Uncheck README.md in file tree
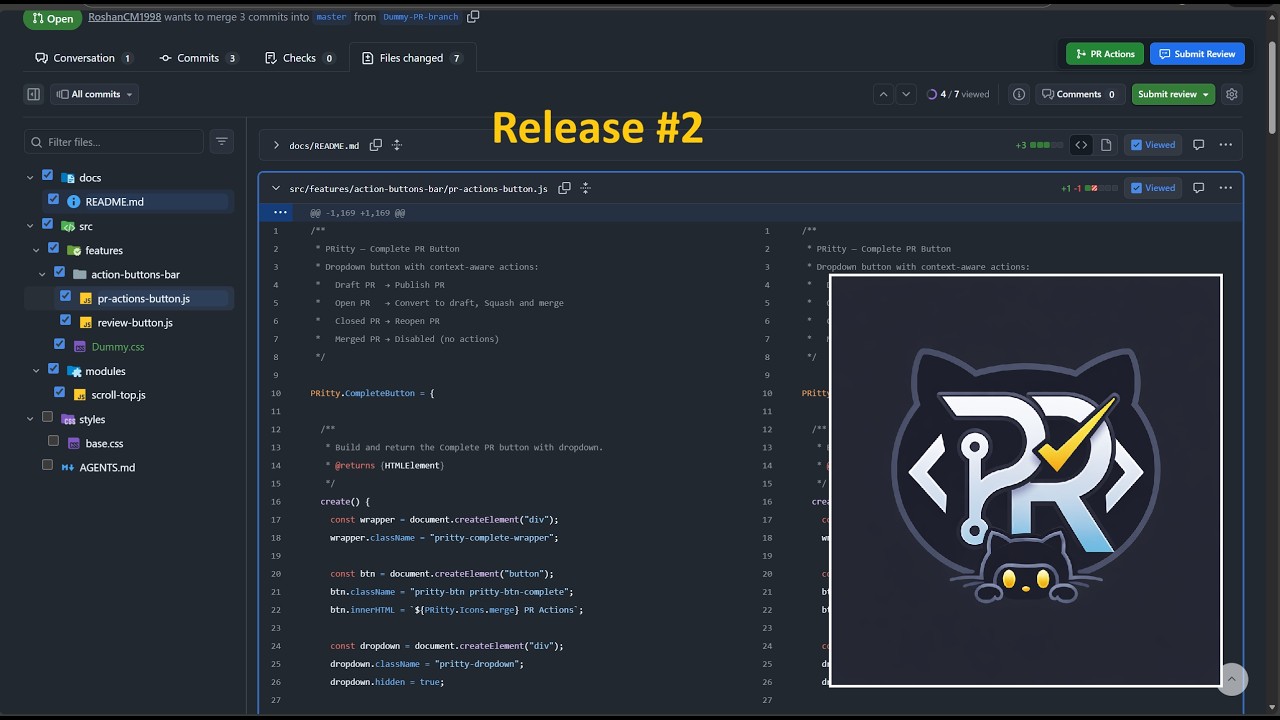This screenshot has width=1280, height=720. [x=53, y=200]
